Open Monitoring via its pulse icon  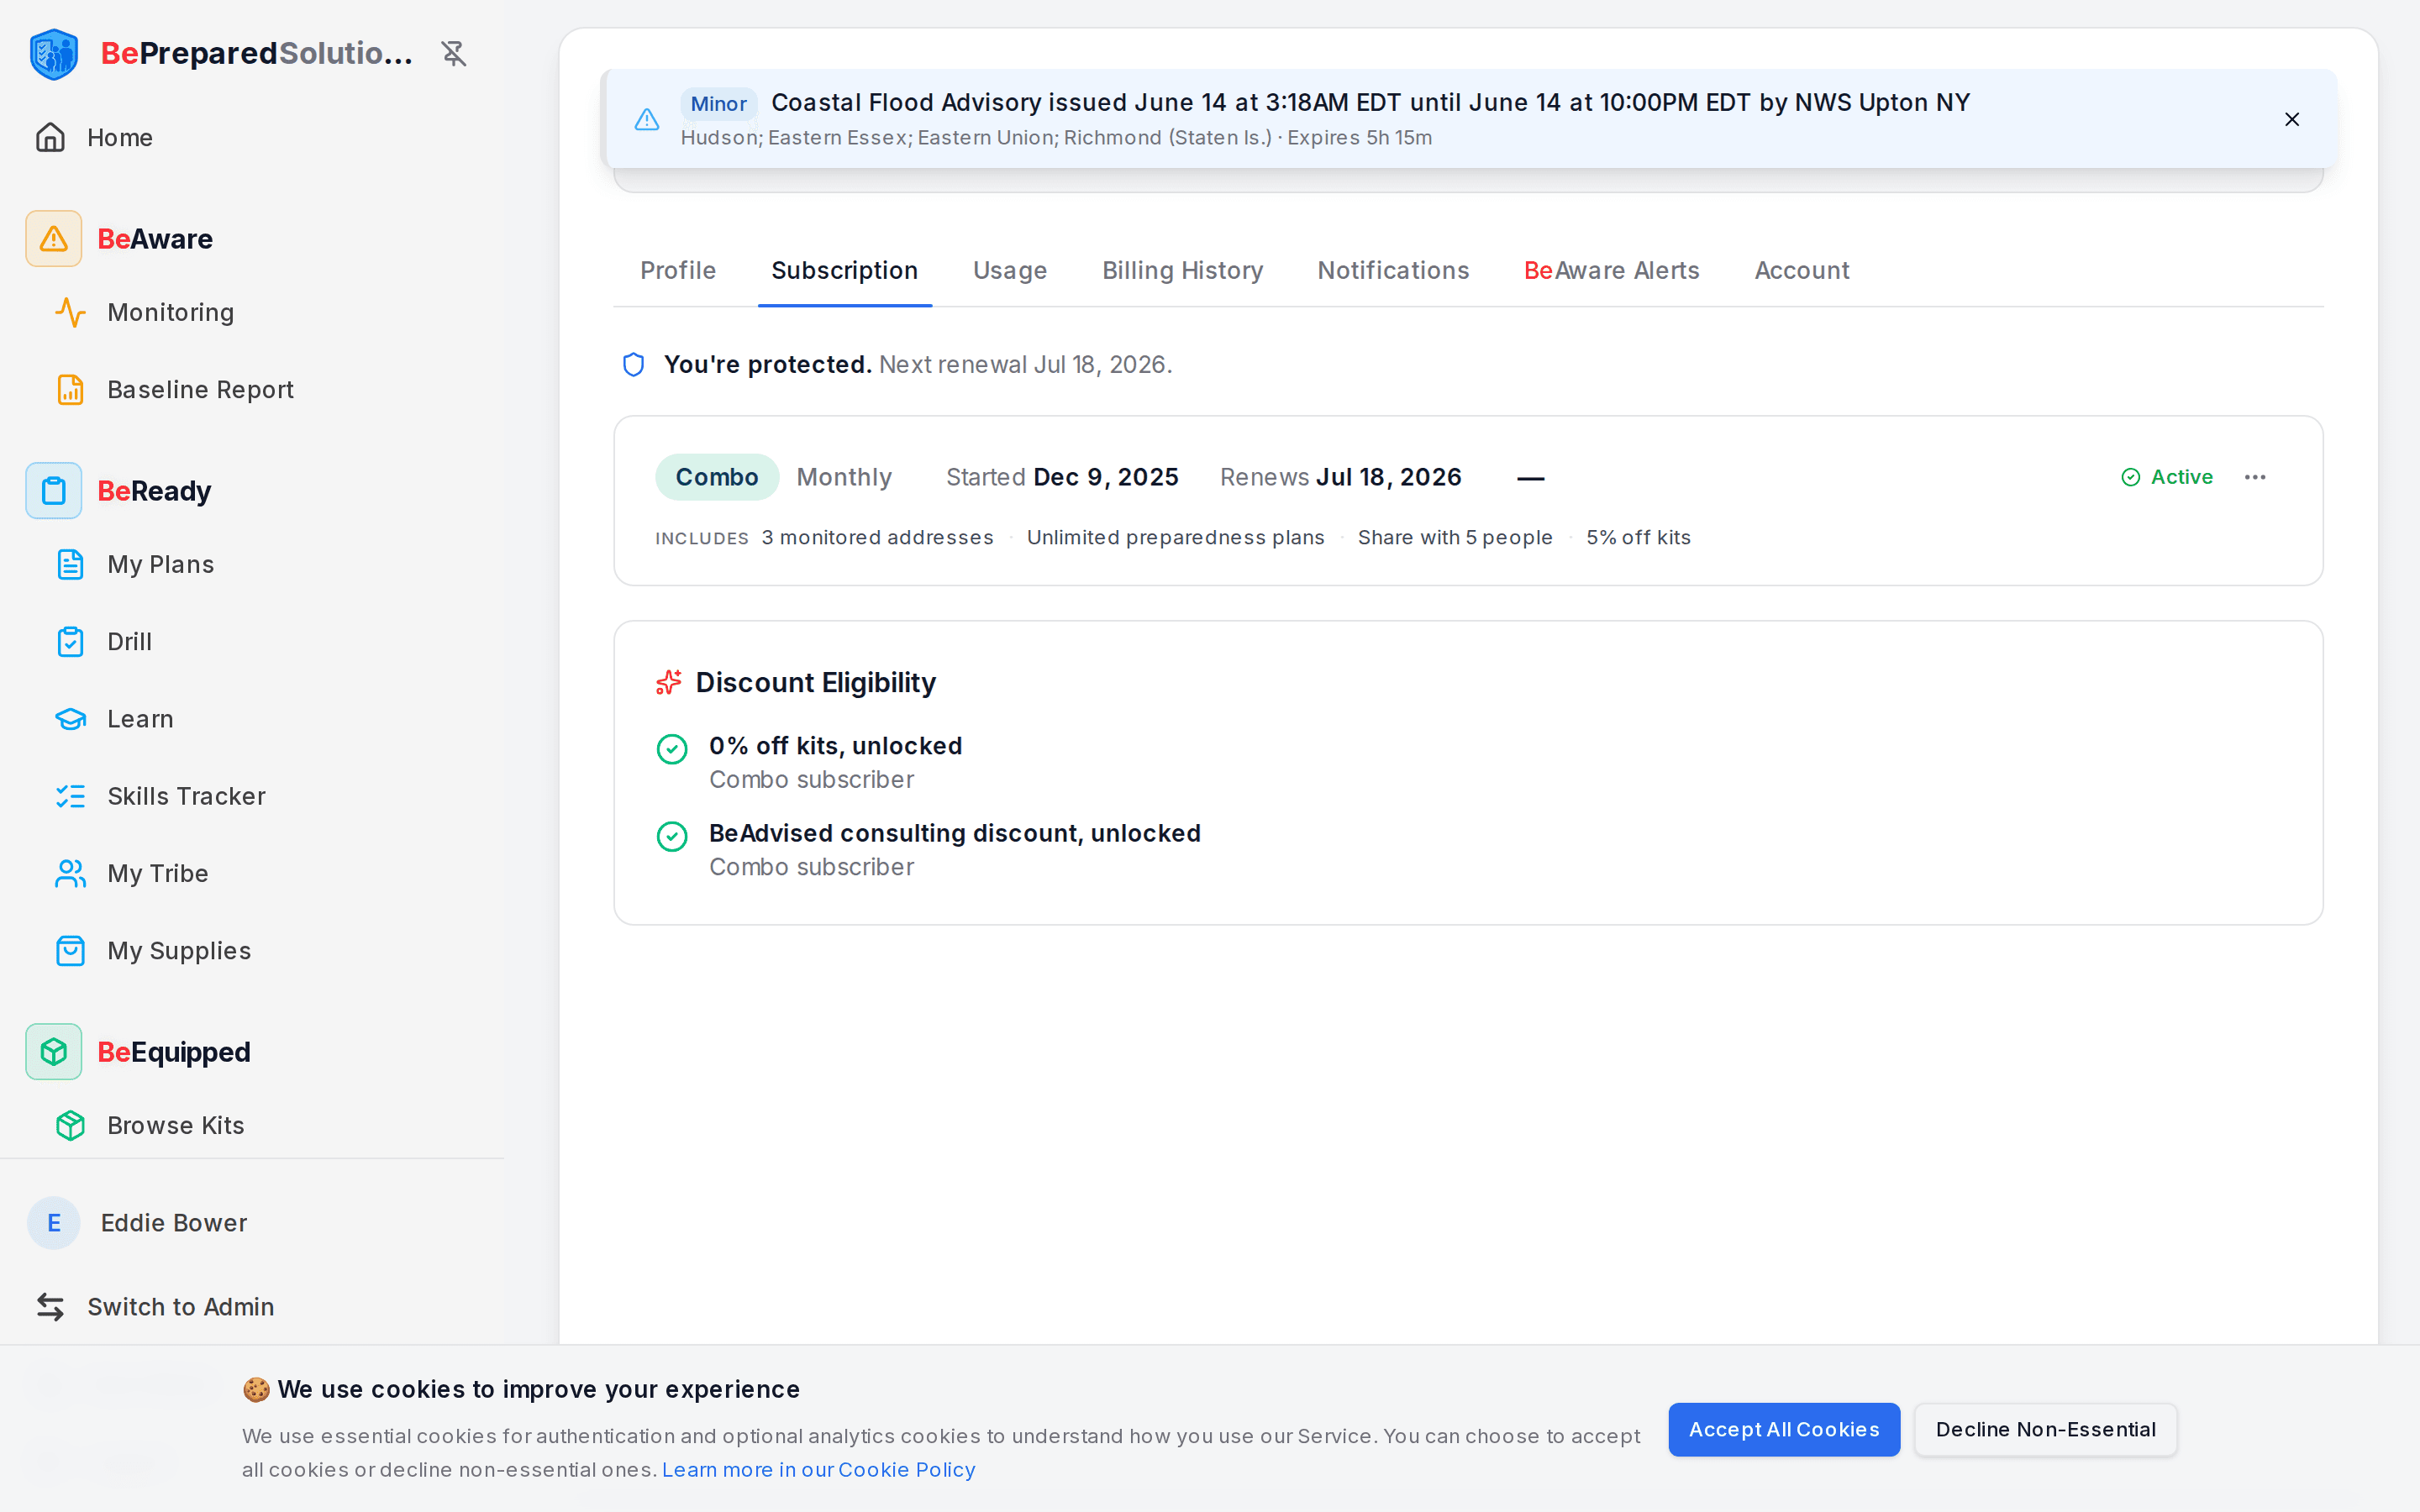point(70,312)
